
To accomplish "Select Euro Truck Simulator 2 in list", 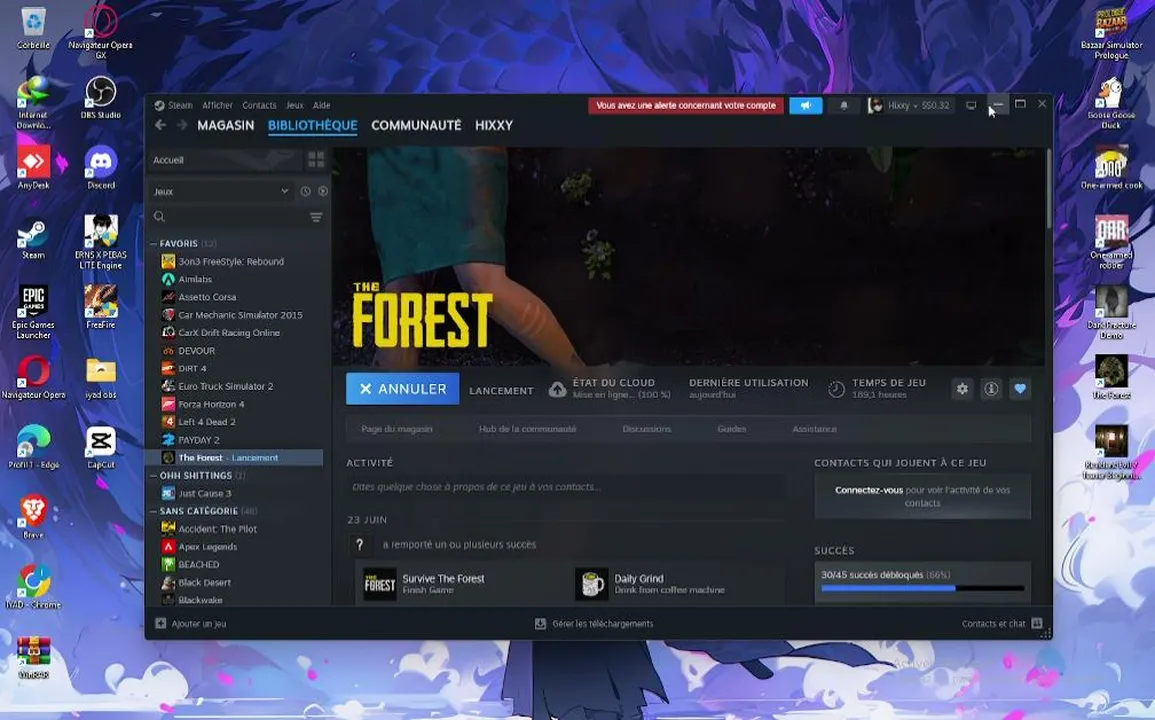I will [225, 386].
